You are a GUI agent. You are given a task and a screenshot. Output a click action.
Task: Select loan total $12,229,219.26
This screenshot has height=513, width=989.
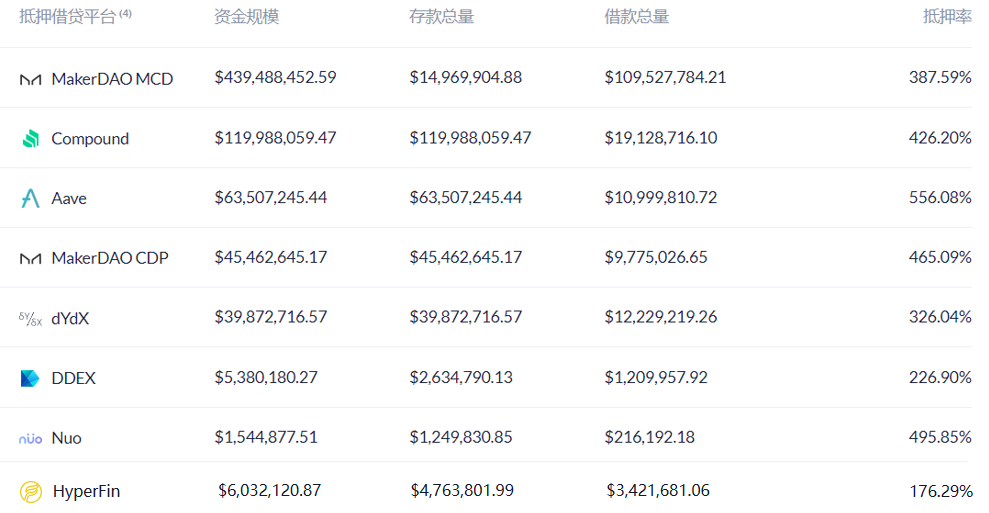[x=660, y=317]
